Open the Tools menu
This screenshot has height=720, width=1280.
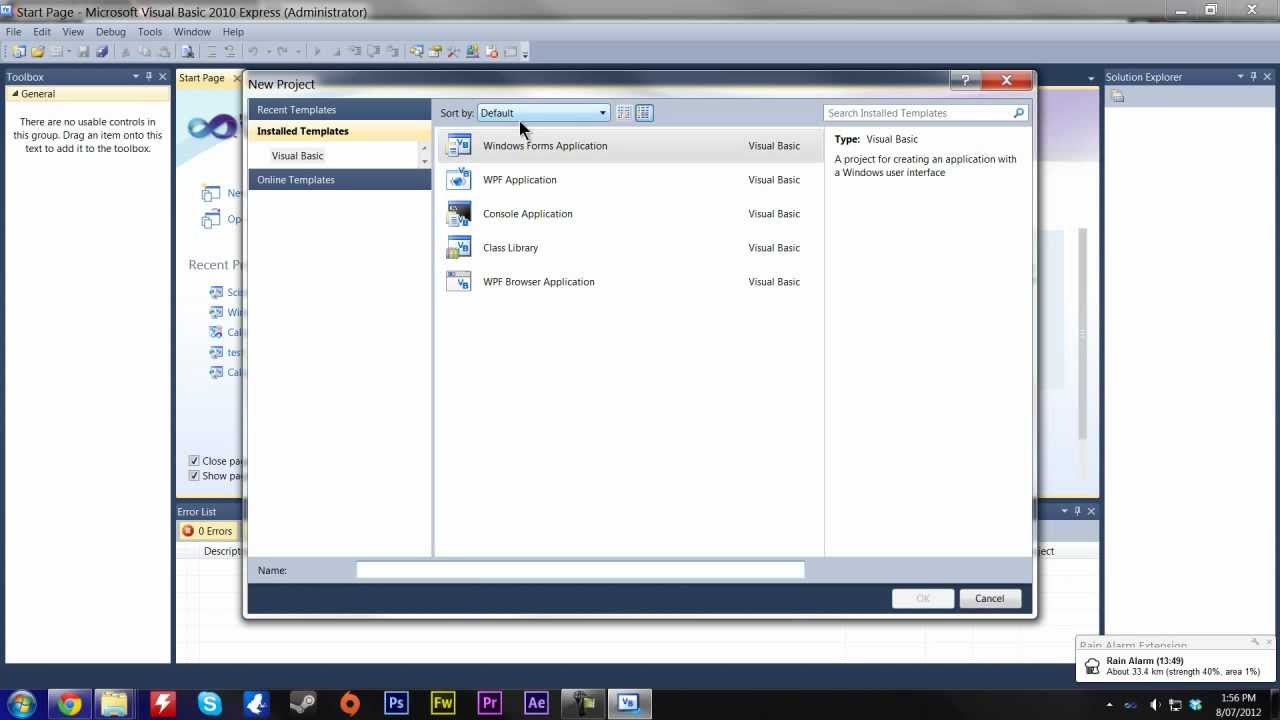click(150, 32)
